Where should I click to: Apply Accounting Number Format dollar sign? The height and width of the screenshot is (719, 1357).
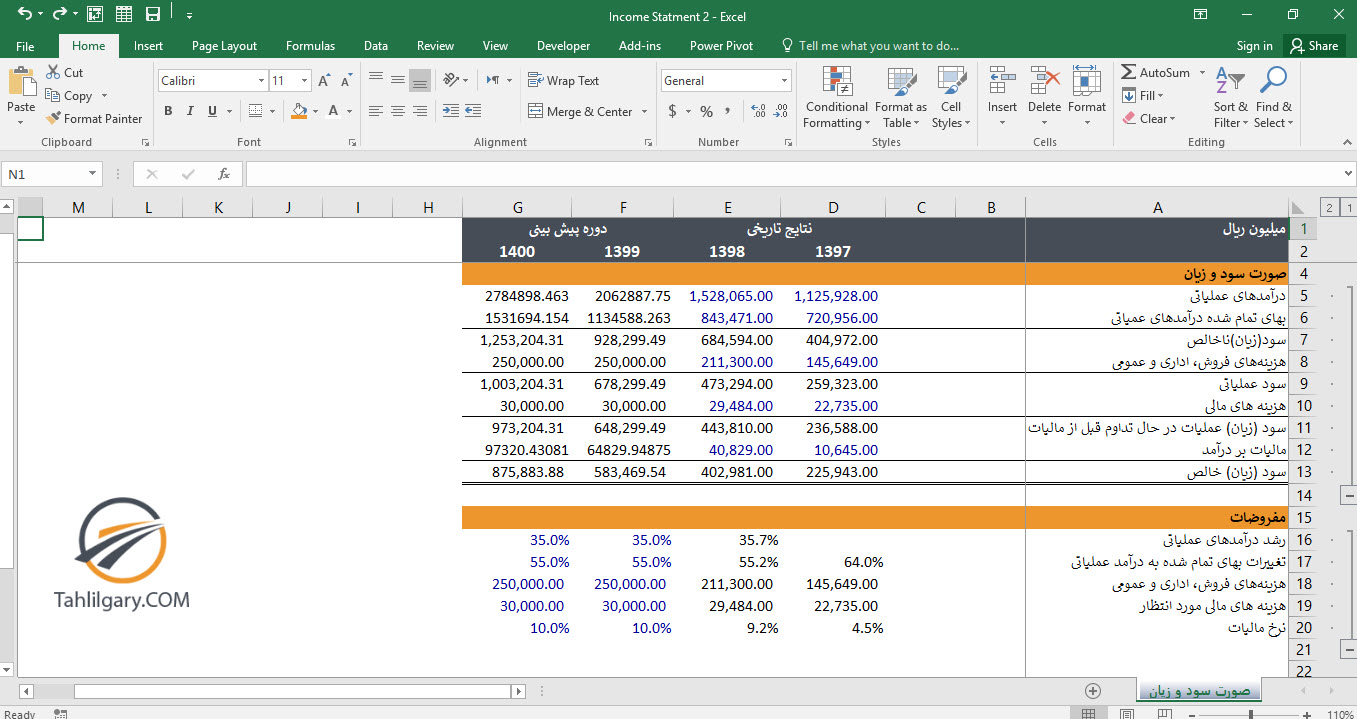coord(673,111)
